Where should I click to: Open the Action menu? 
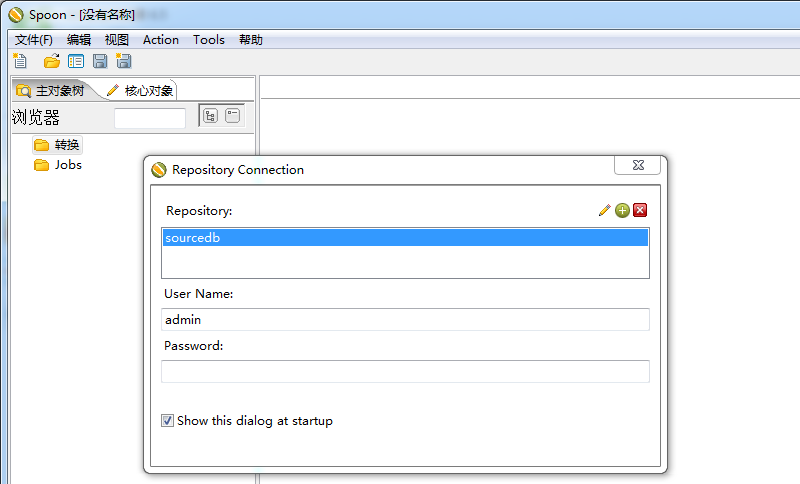(x=161, y=40)
